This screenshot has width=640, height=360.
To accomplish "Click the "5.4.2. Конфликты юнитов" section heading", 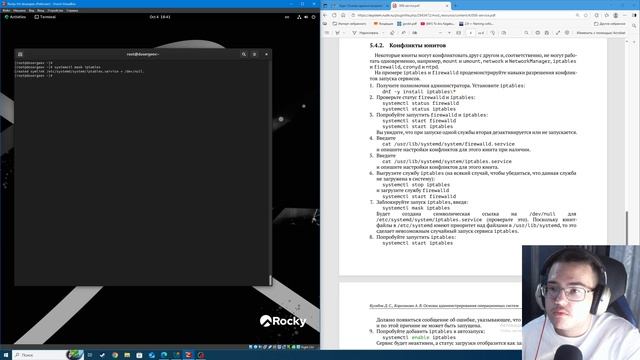I will [x=408, y=45].
